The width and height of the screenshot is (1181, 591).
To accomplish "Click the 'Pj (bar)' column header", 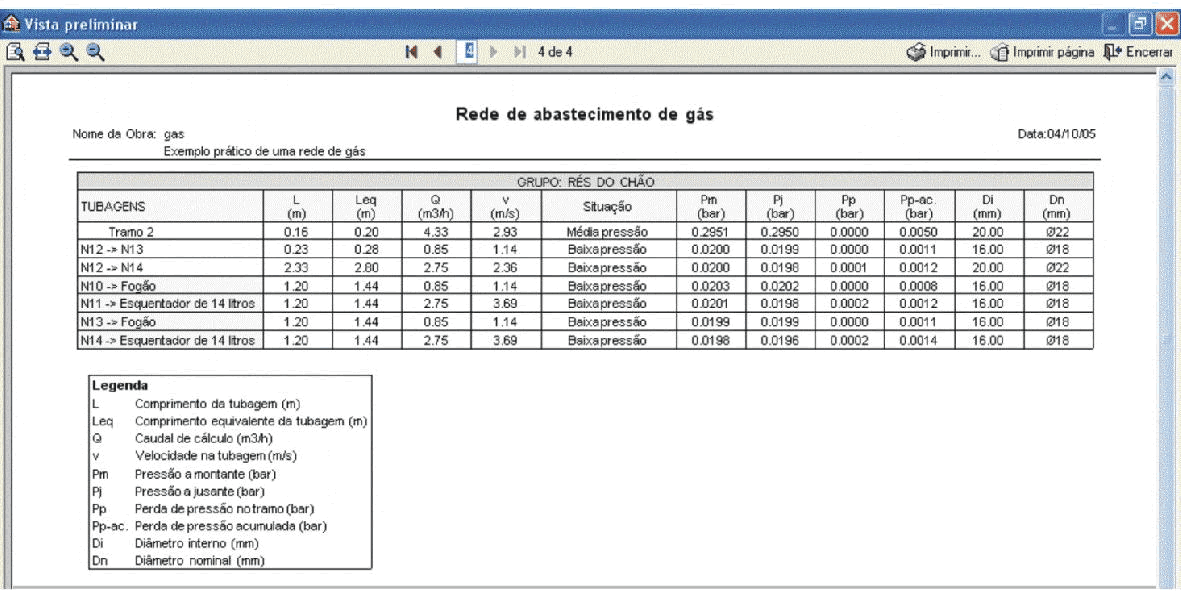I will pos(779,206).
